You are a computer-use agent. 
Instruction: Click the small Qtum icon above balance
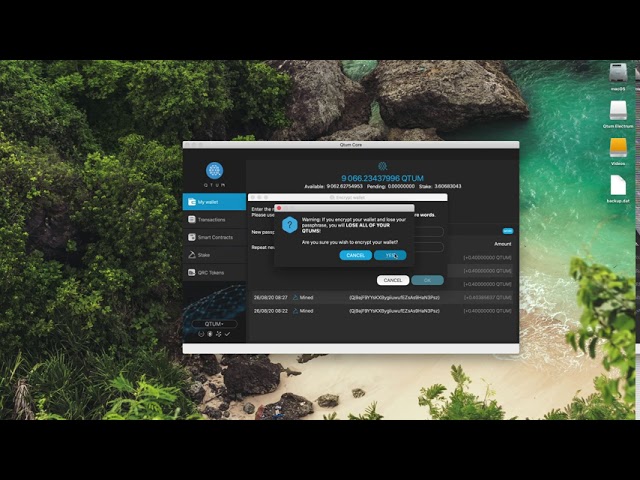click(x=382, y=166)
